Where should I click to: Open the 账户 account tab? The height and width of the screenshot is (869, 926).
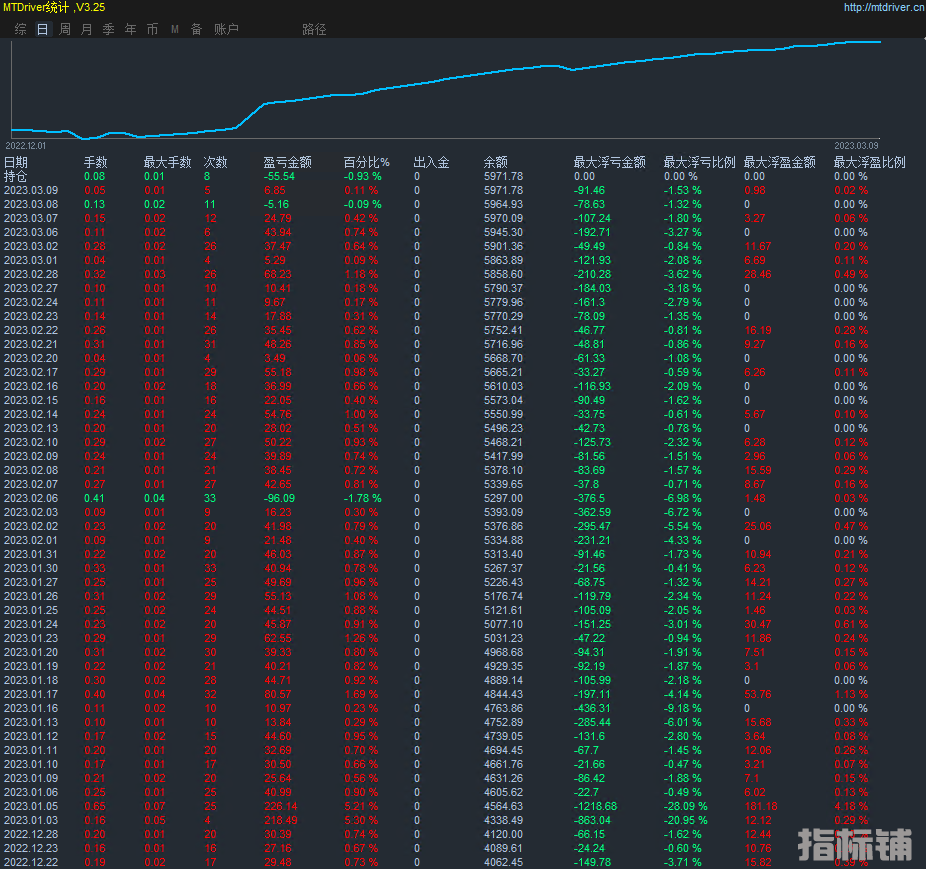[226, 29]
